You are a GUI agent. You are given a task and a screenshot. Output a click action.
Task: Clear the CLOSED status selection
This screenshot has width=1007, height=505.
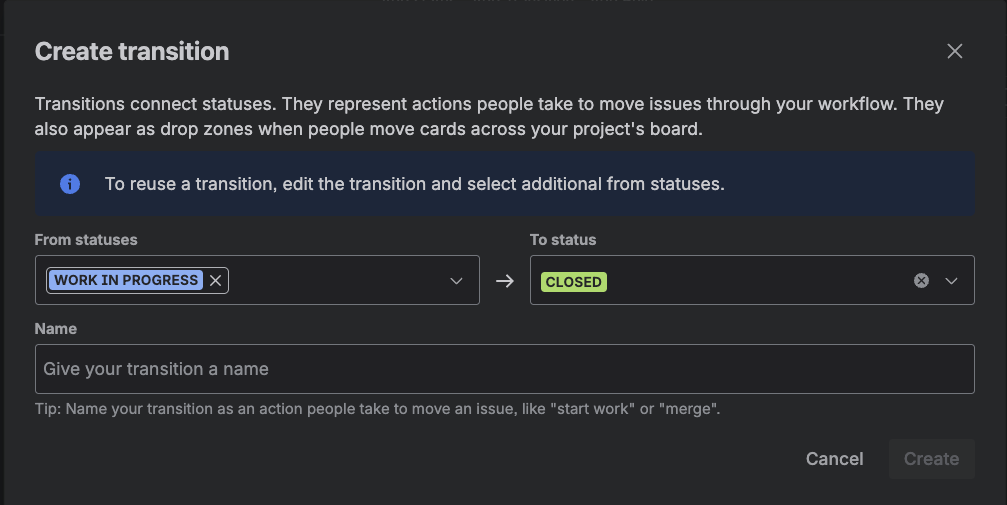coord(921,281)
